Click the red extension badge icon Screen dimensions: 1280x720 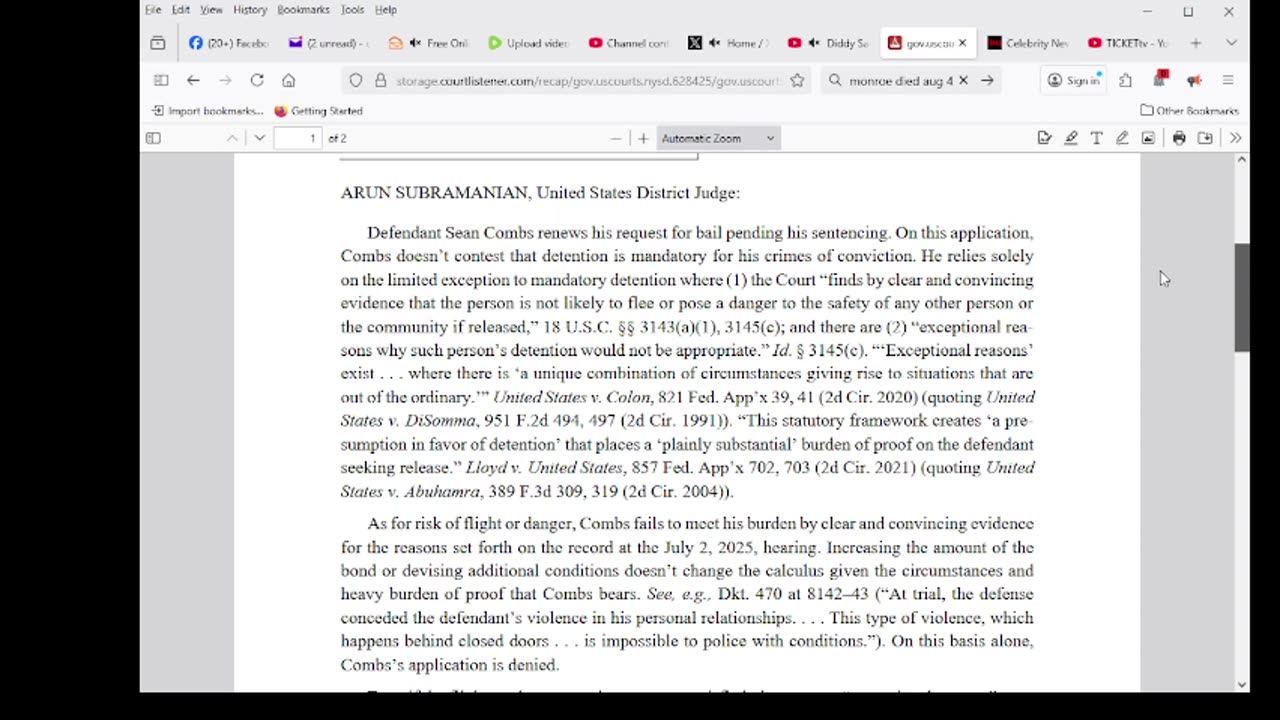tap(1160, 79)
